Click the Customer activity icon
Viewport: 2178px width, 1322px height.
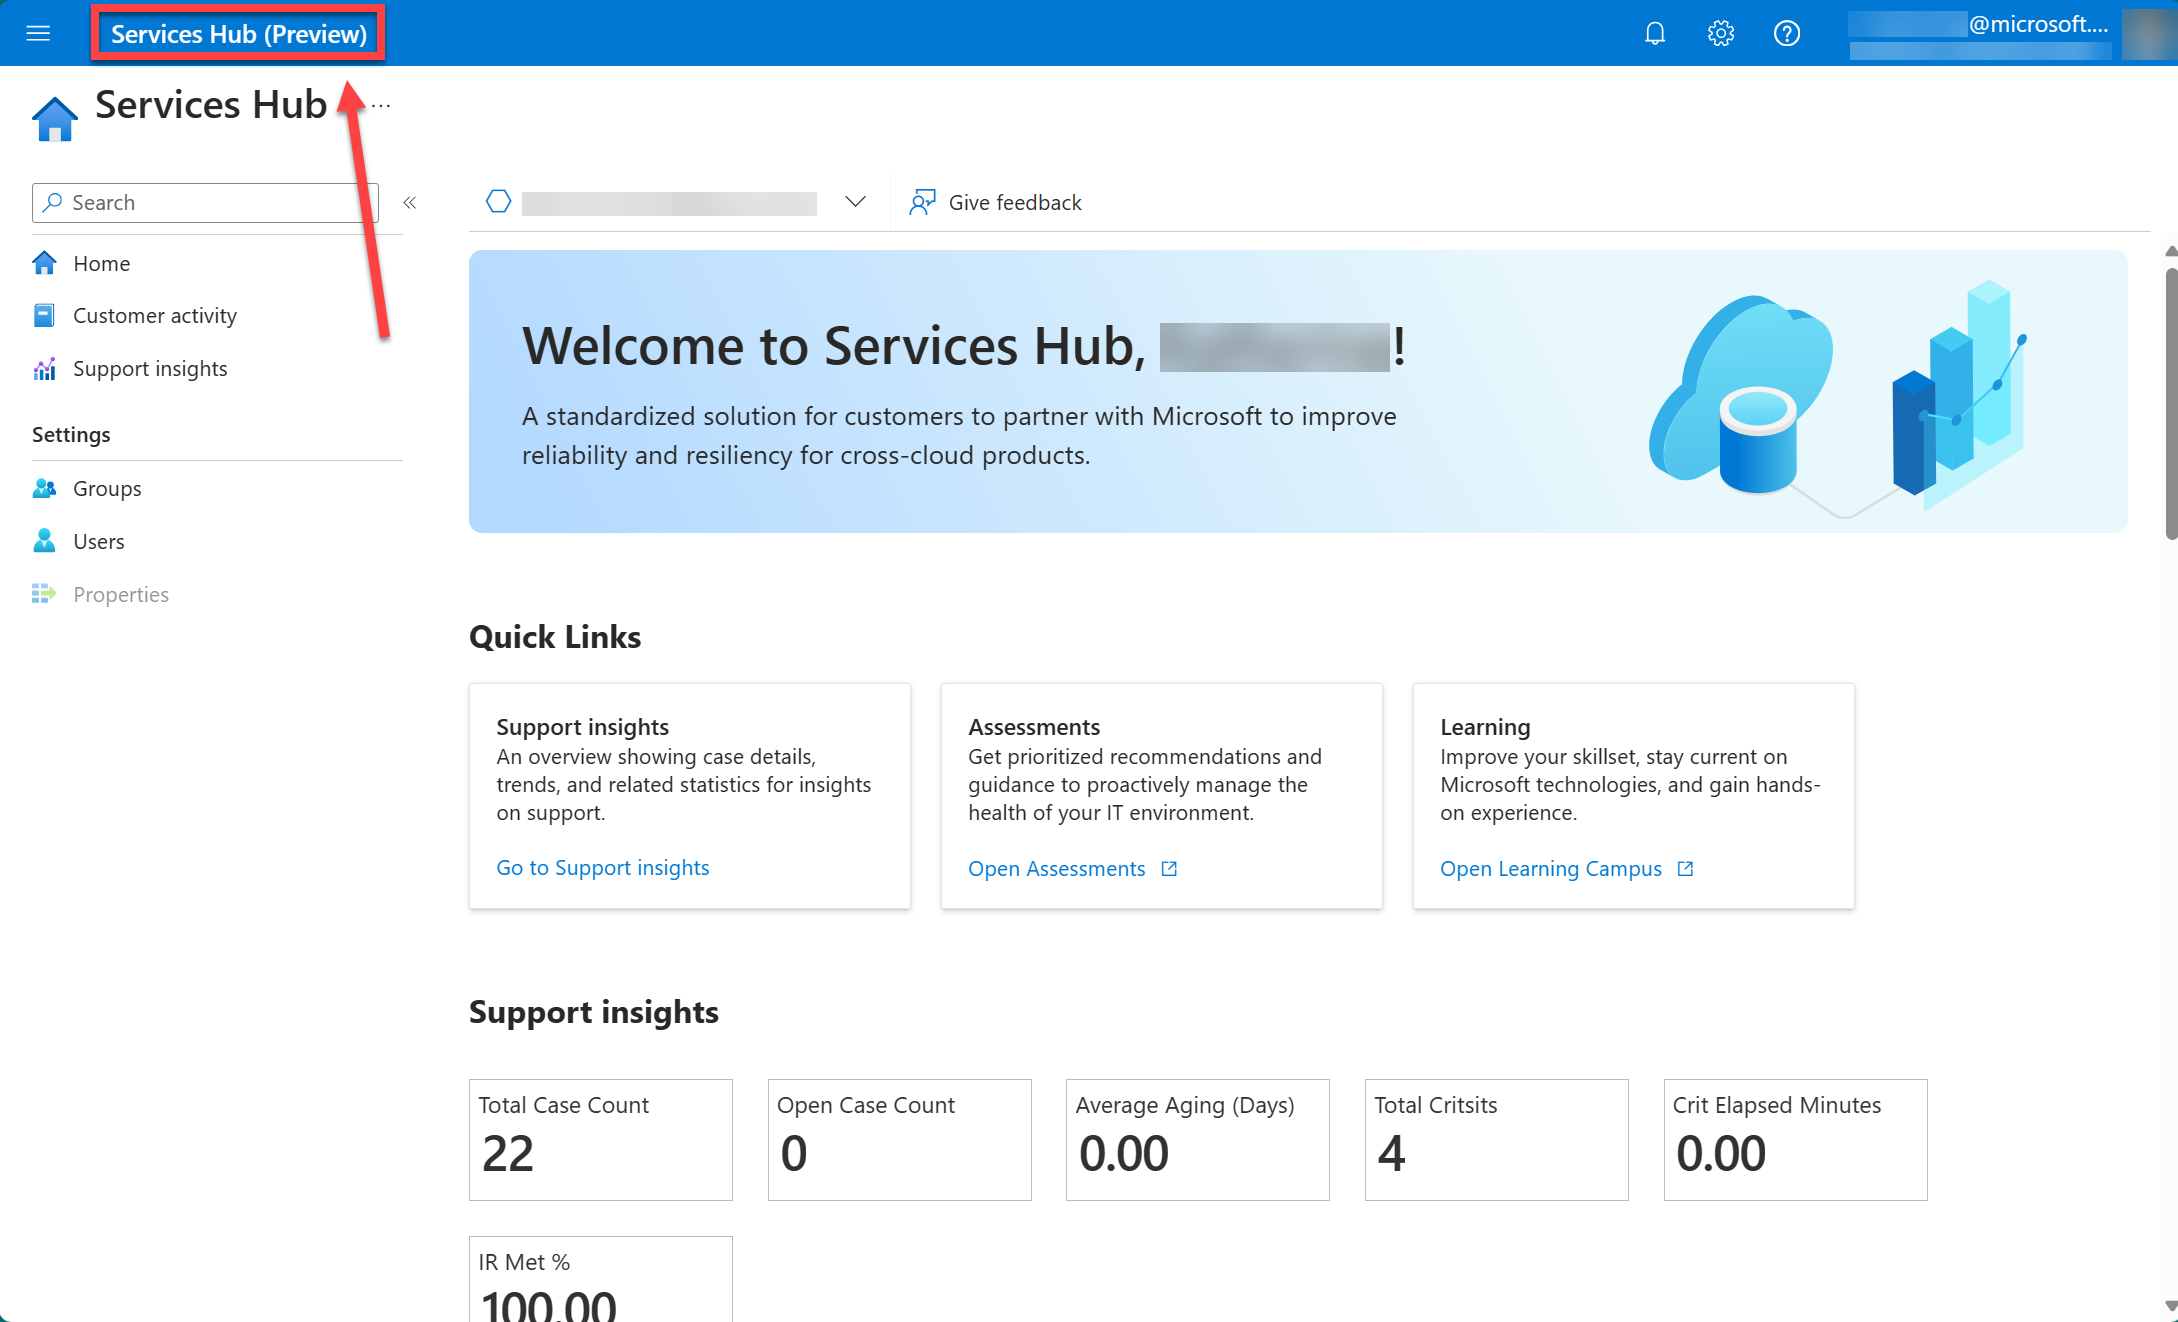[x=44, y=314]
